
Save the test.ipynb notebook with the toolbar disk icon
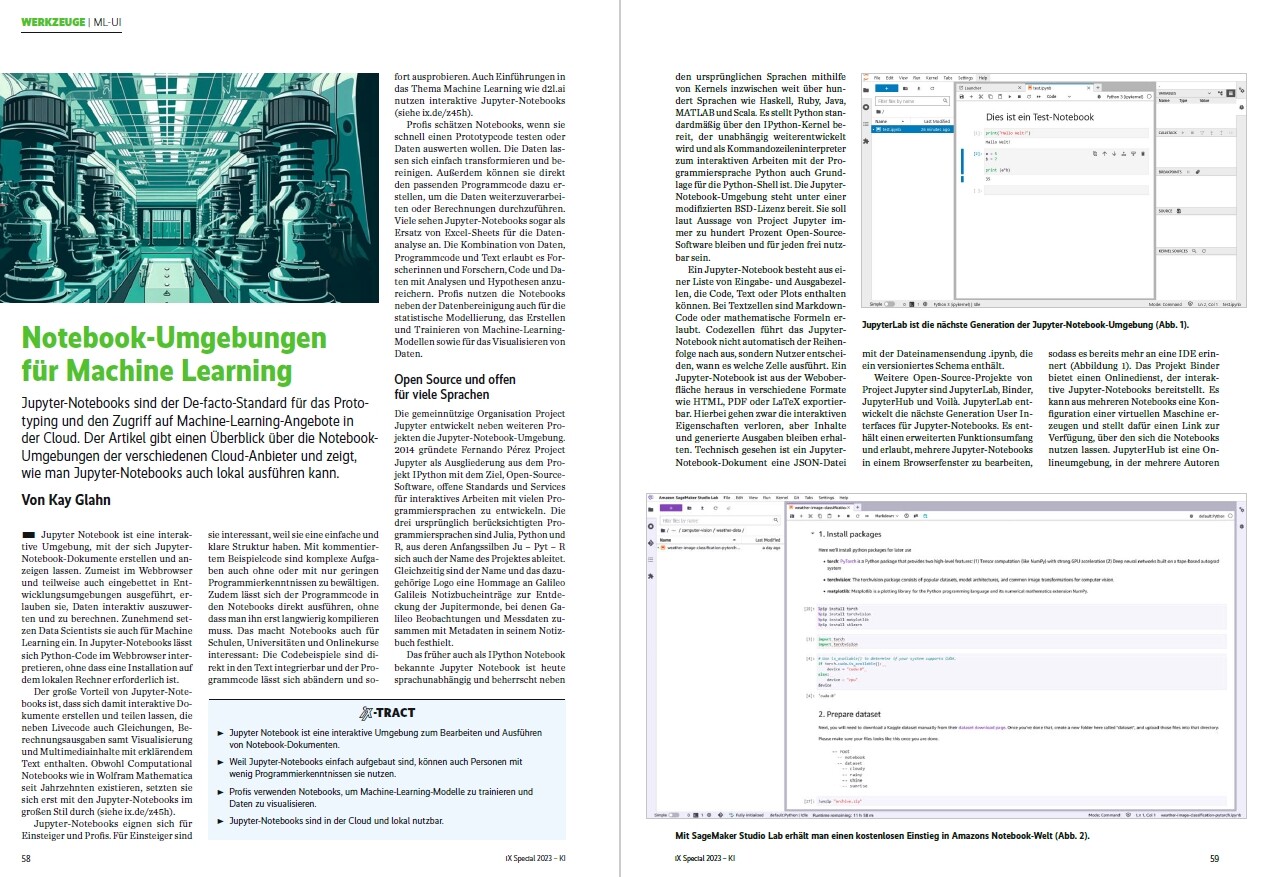(964, 98)
